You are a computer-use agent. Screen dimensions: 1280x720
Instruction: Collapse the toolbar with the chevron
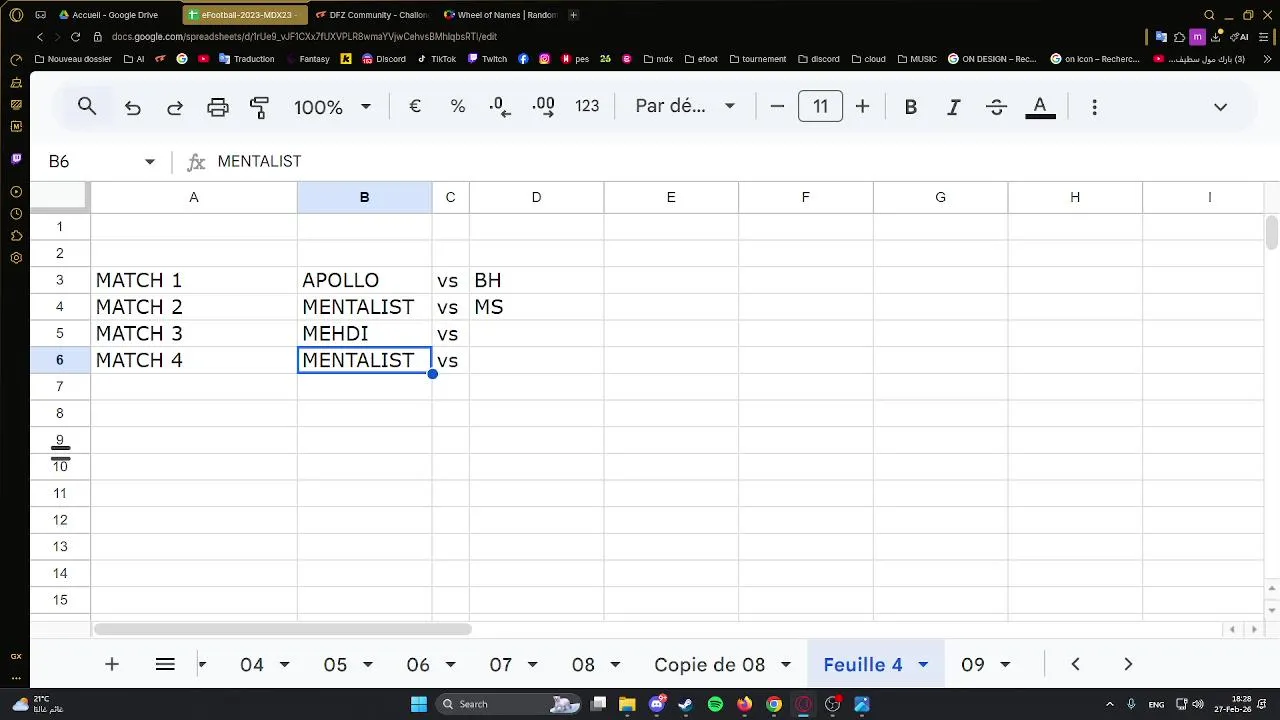[x=1220, y=107]
